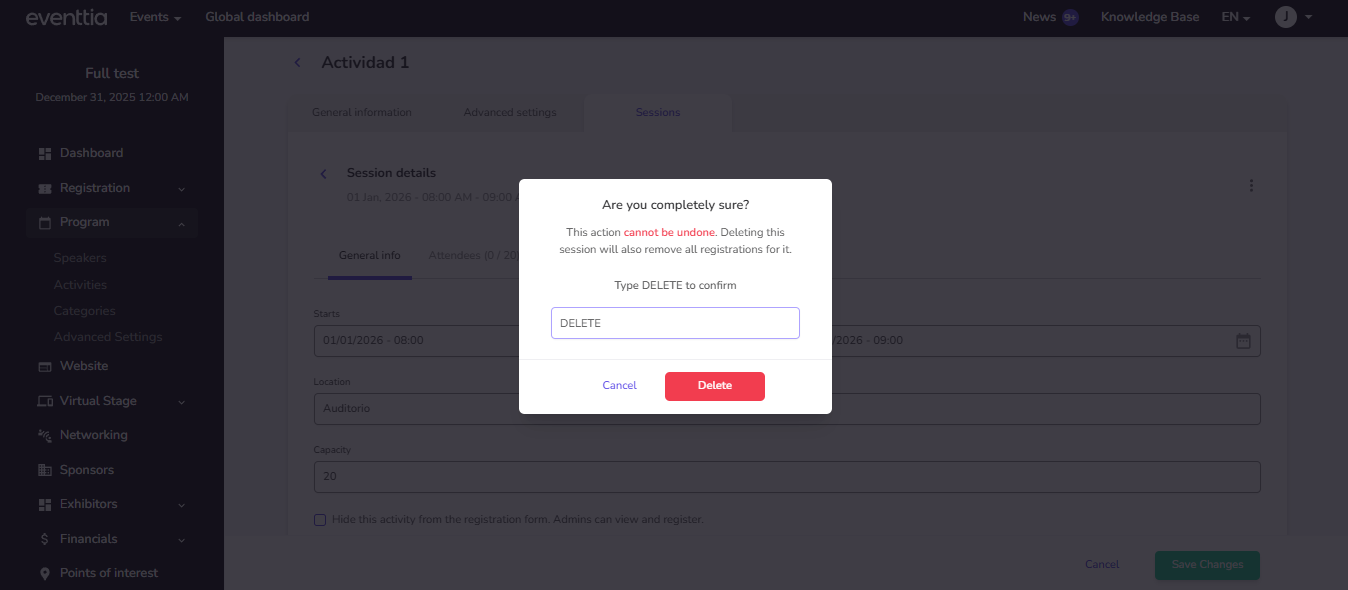Switch to the Advanced settings tab
This screenshot has width=1348, height=590.
click(510, 113)
